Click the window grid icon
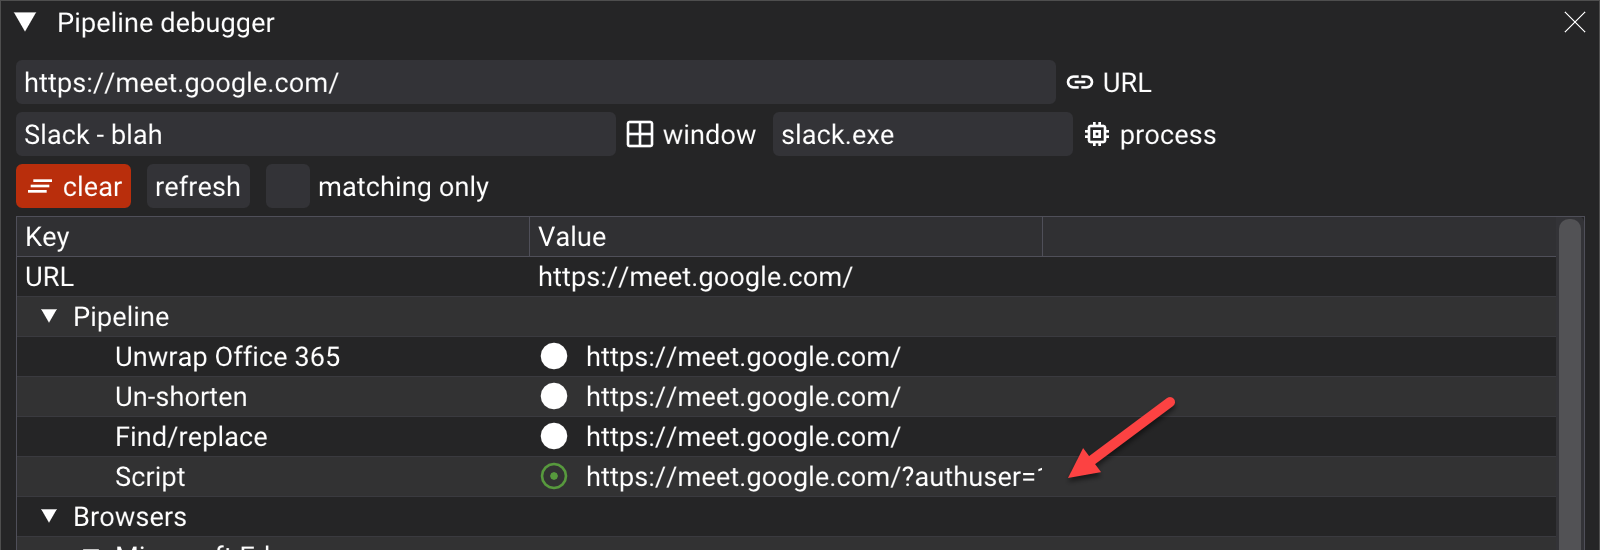Viewport: 1600px width, 550px height. 640,134
